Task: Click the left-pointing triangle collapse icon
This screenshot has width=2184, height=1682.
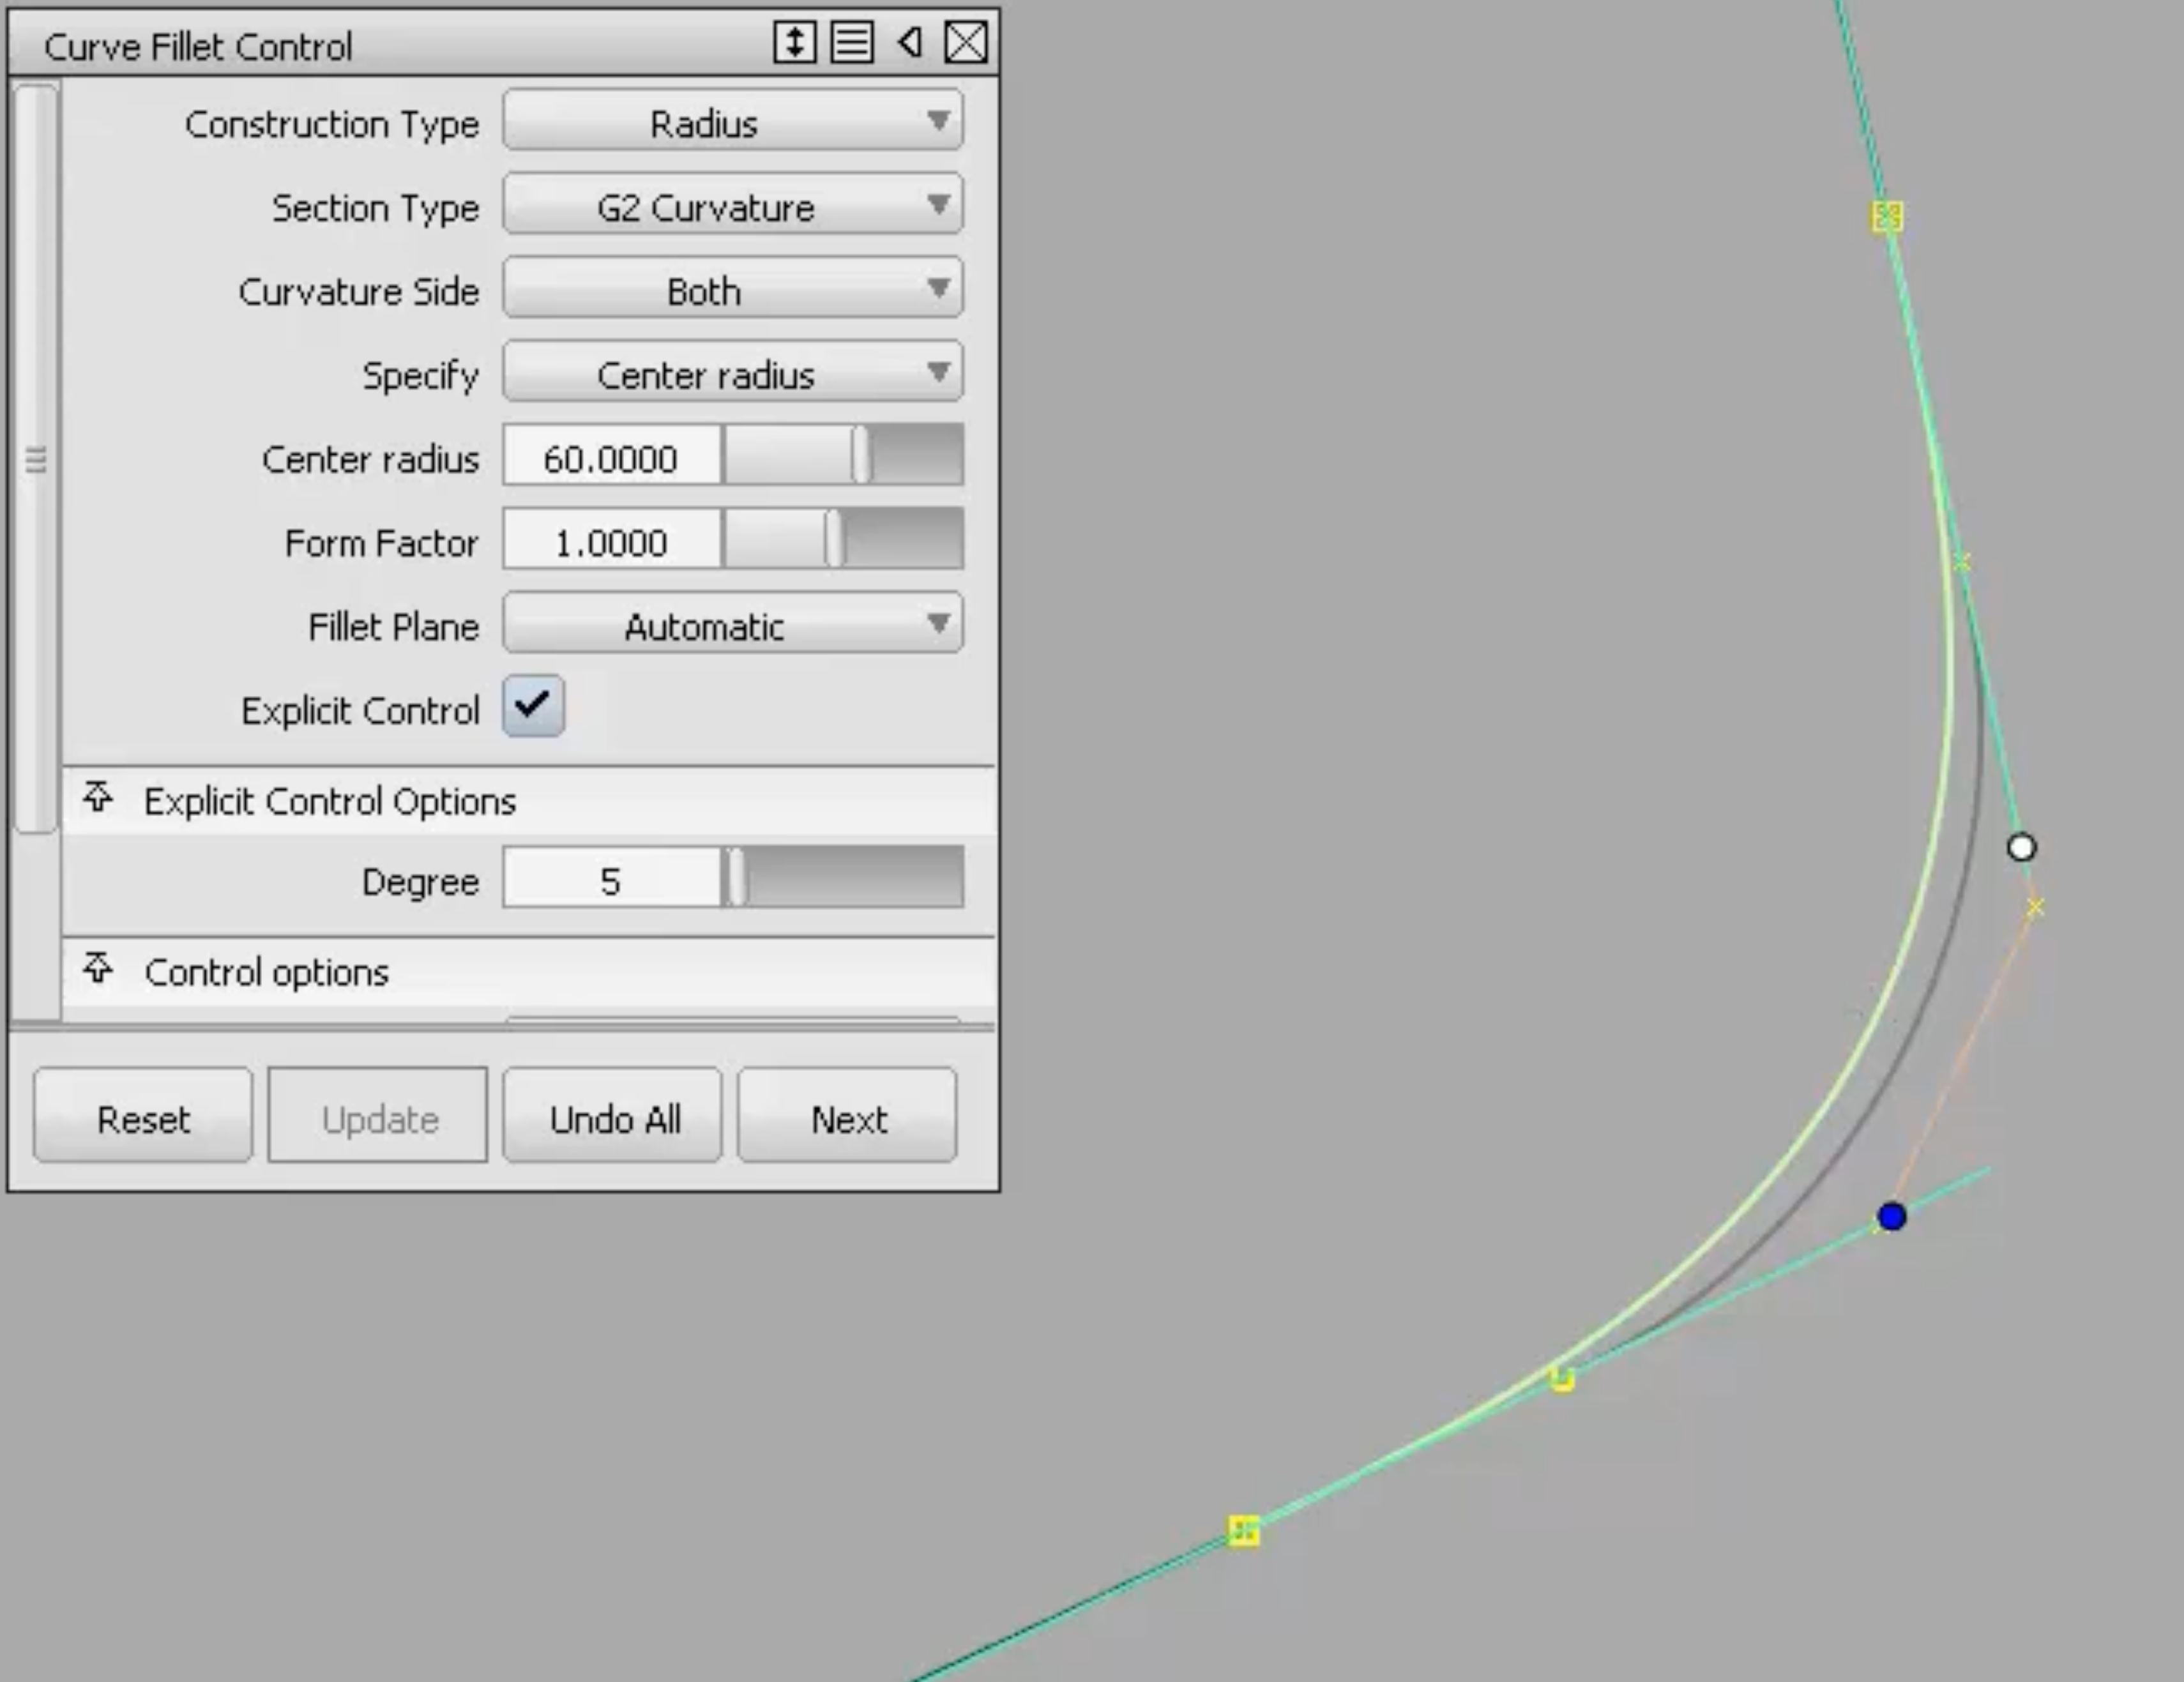Action: (x=910, y=43)
